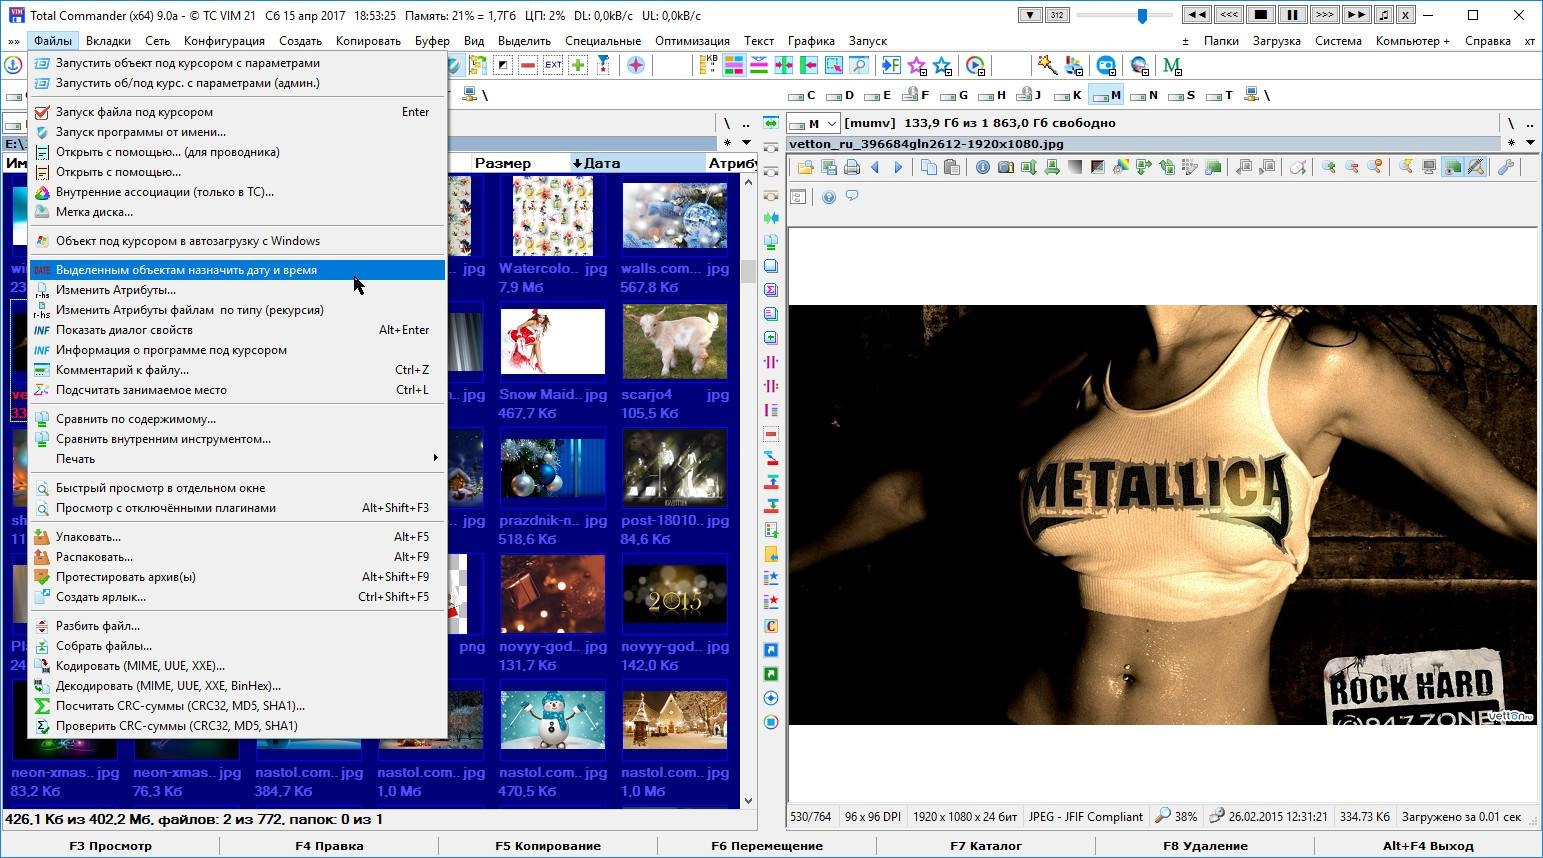Click the magnifier search icon in main toolbar
The height and width of the screenshot is (858, 1543).
(859, 65)
